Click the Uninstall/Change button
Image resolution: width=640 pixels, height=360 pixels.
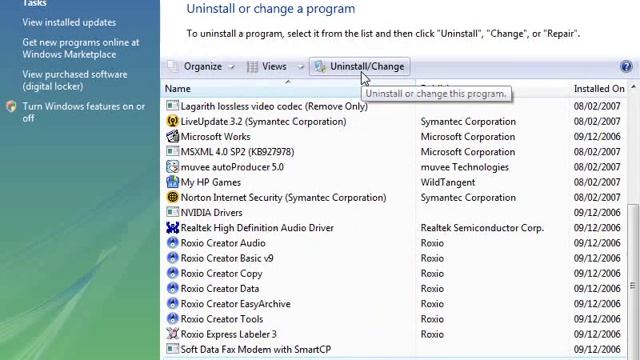359,67
